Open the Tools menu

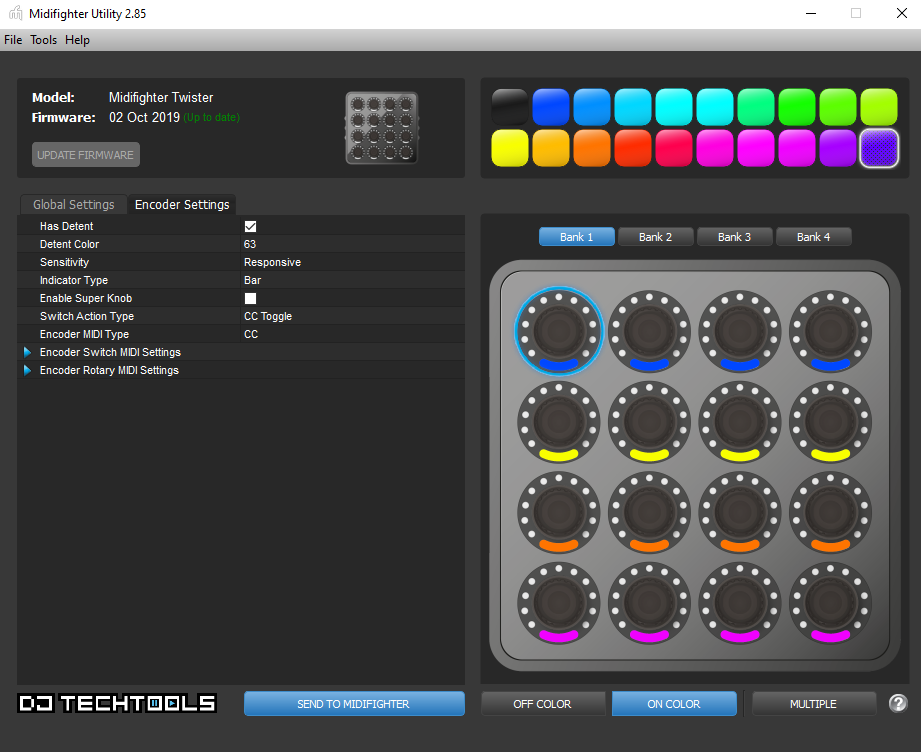point(43,40)
